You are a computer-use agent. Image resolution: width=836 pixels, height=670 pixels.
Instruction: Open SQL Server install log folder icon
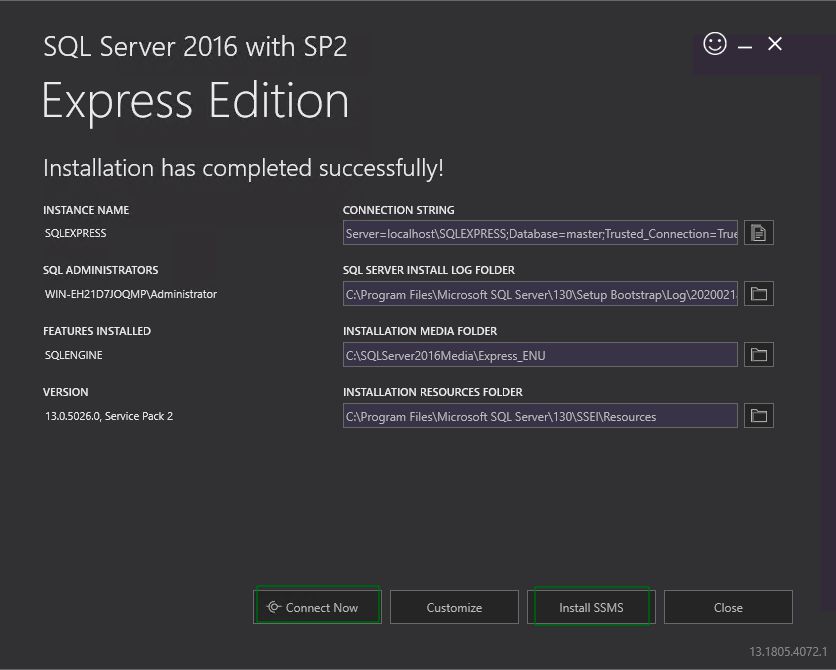(x=759, y=294)
